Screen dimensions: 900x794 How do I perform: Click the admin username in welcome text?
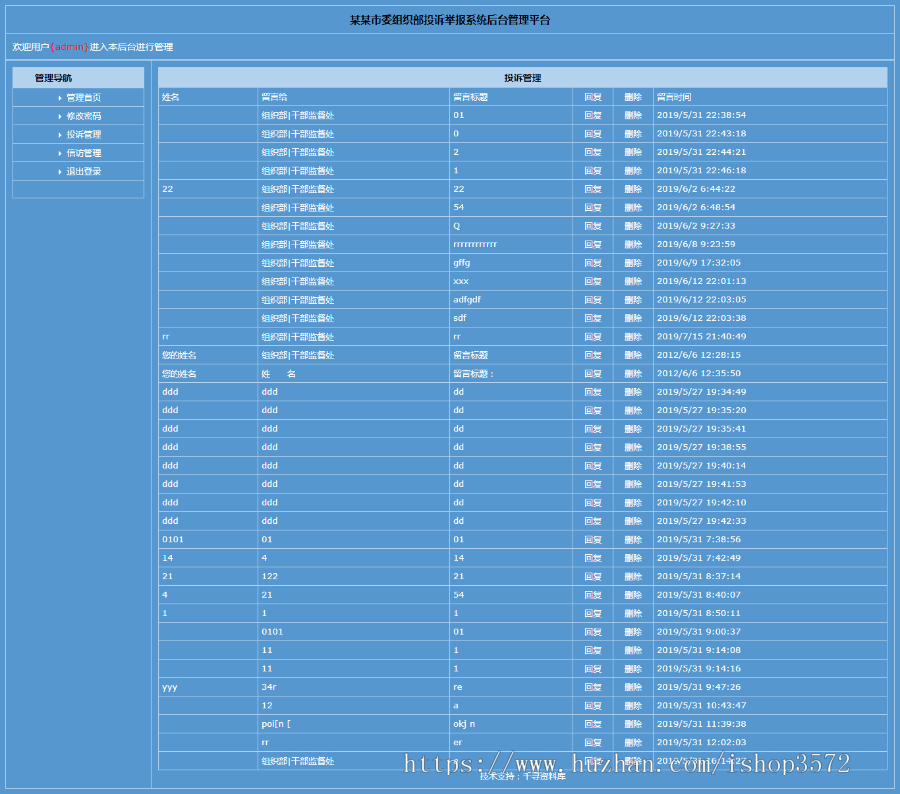(69, 47)
